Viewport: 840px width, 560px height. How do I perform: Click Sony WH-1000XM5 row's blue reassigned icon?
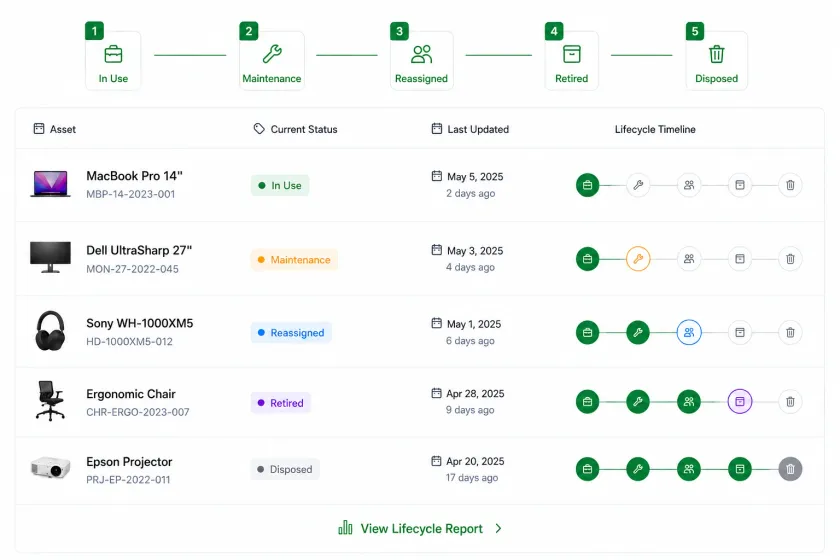click(689, 332)
